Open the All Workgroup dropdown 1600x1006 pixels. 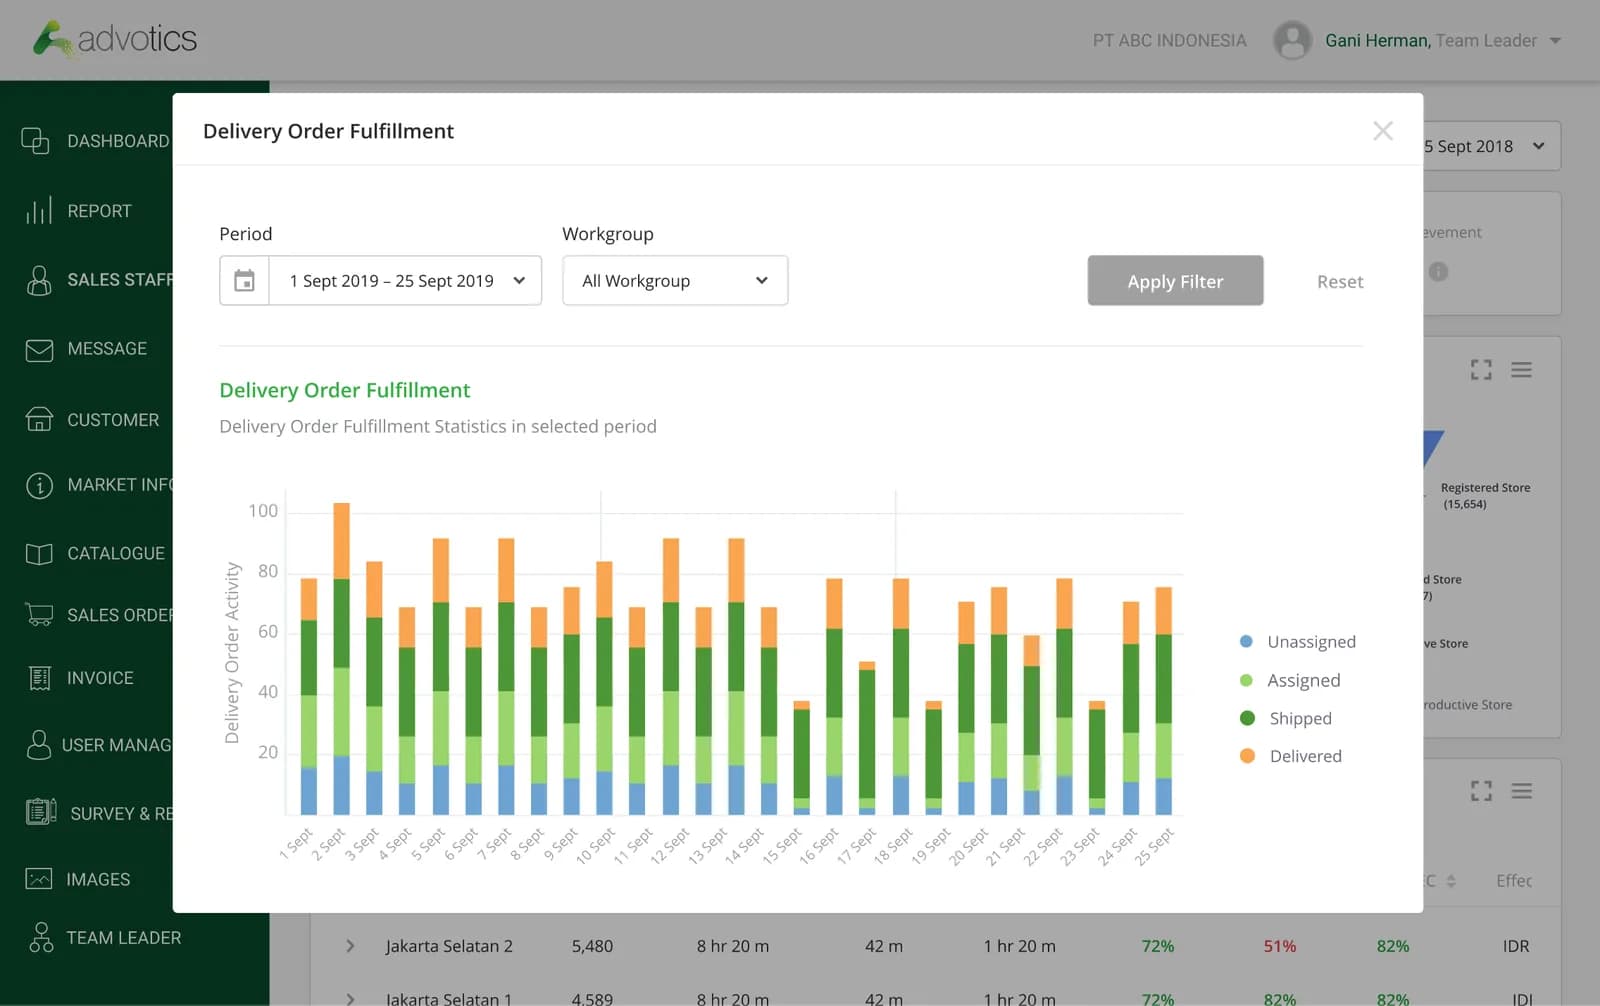coord(675,281)
